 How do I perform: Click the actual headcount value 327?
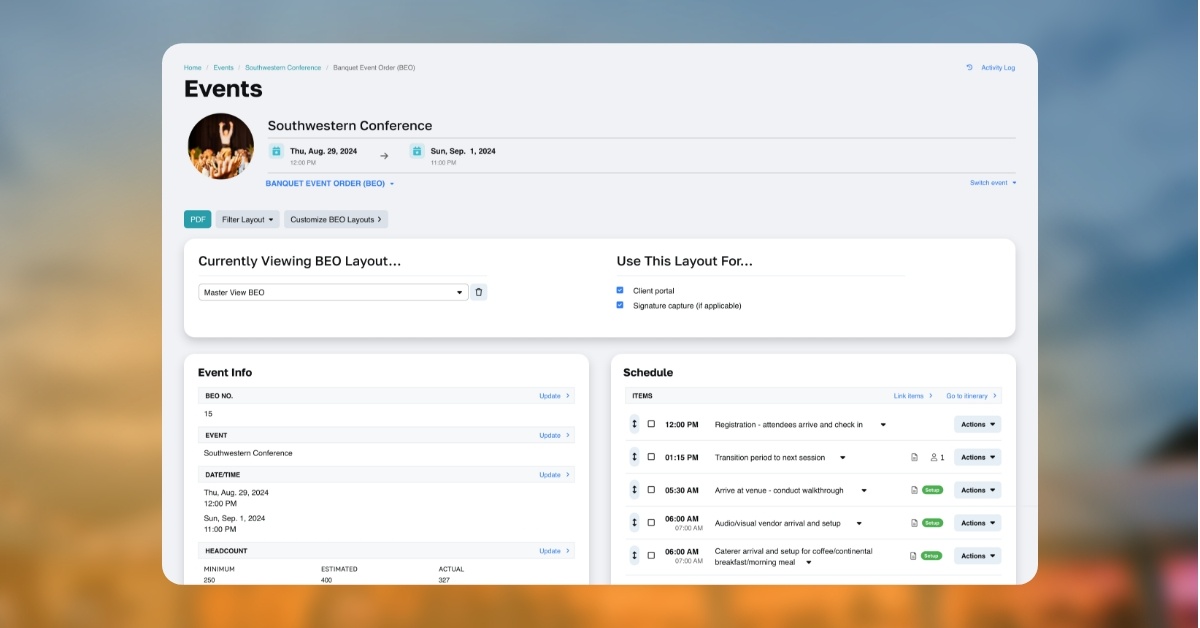445,580
